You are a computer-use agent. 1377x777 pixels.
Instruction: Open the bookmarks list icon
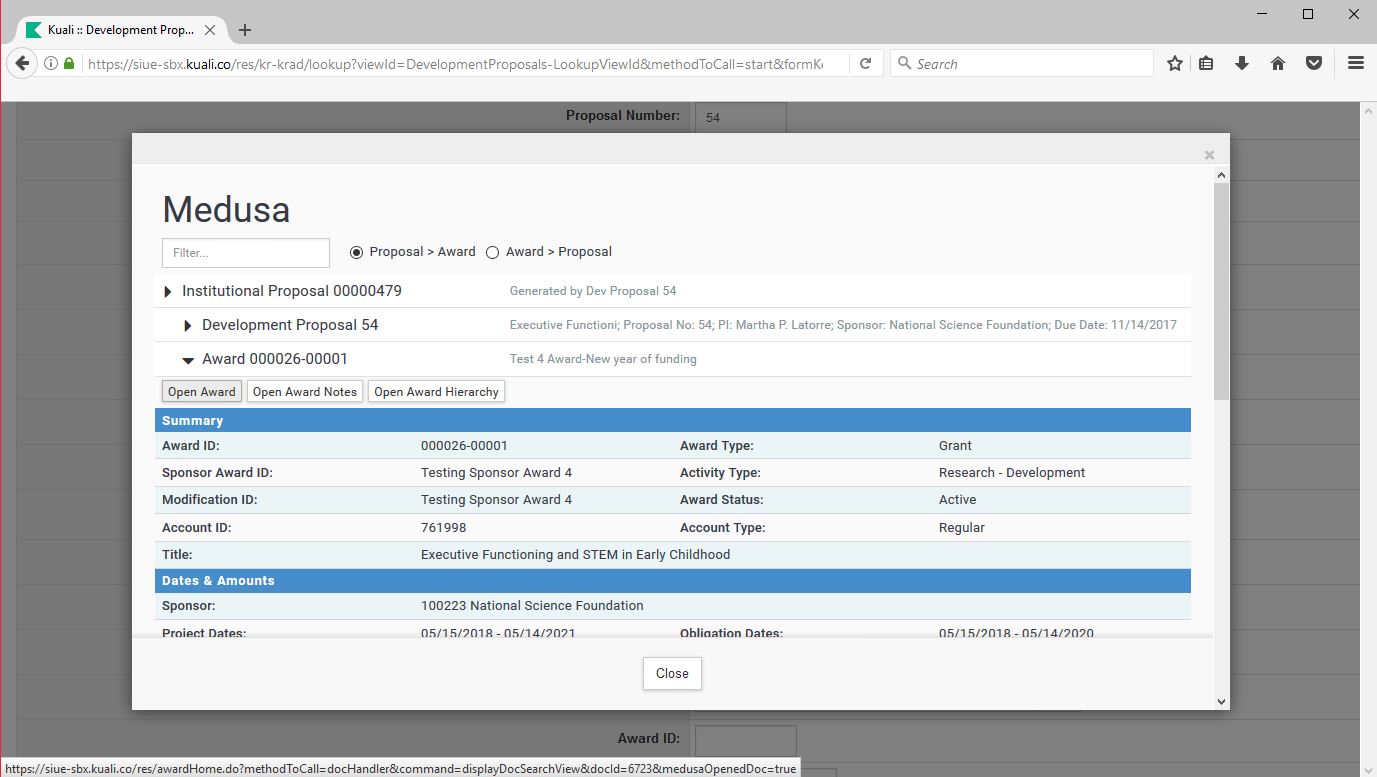(1207, 63)
